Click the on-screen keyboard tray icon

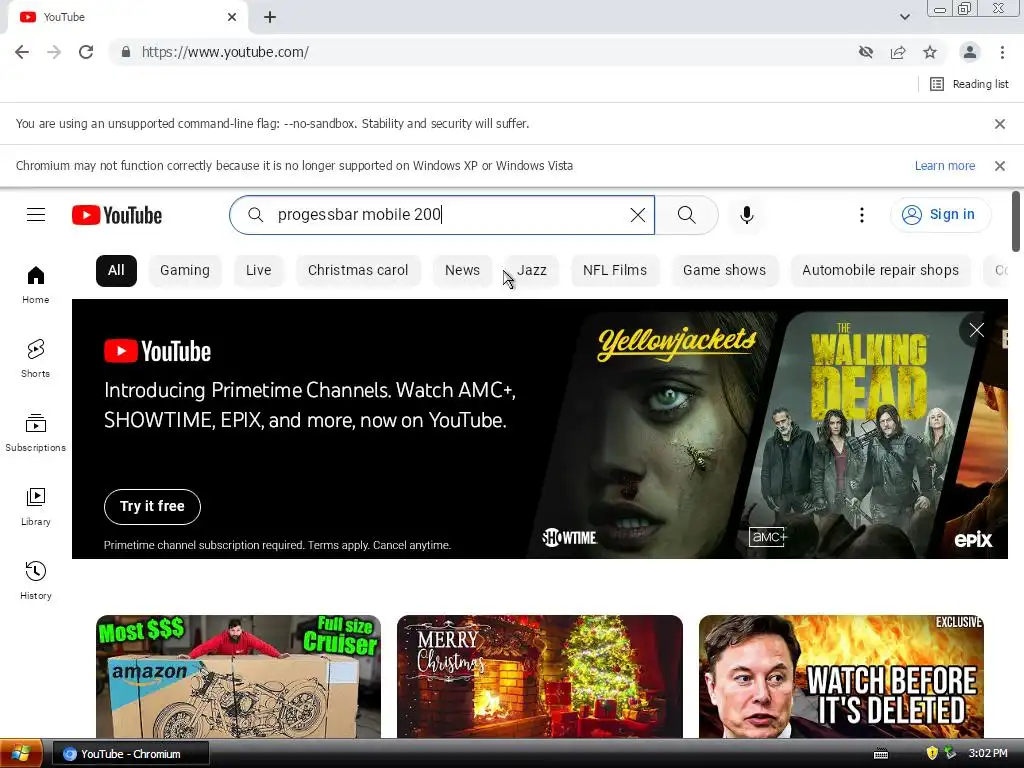881,754
